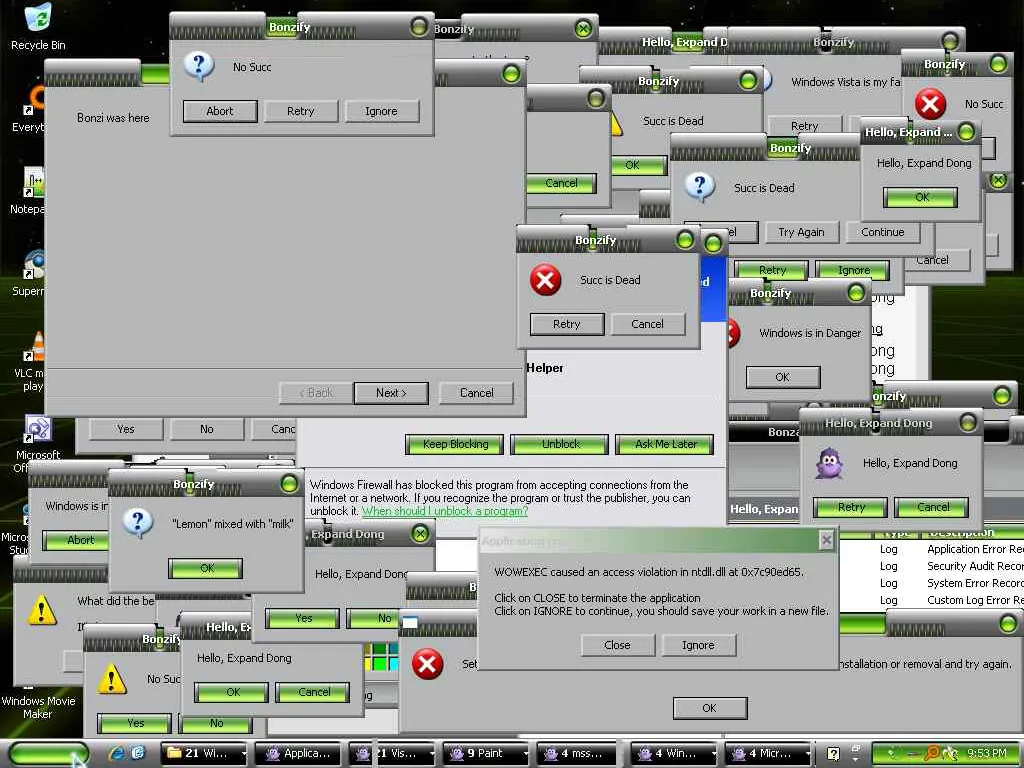Click Ignore in the top No Succ dialog
The height and width of the screenshot is (768, 1024).
[381, 111]
